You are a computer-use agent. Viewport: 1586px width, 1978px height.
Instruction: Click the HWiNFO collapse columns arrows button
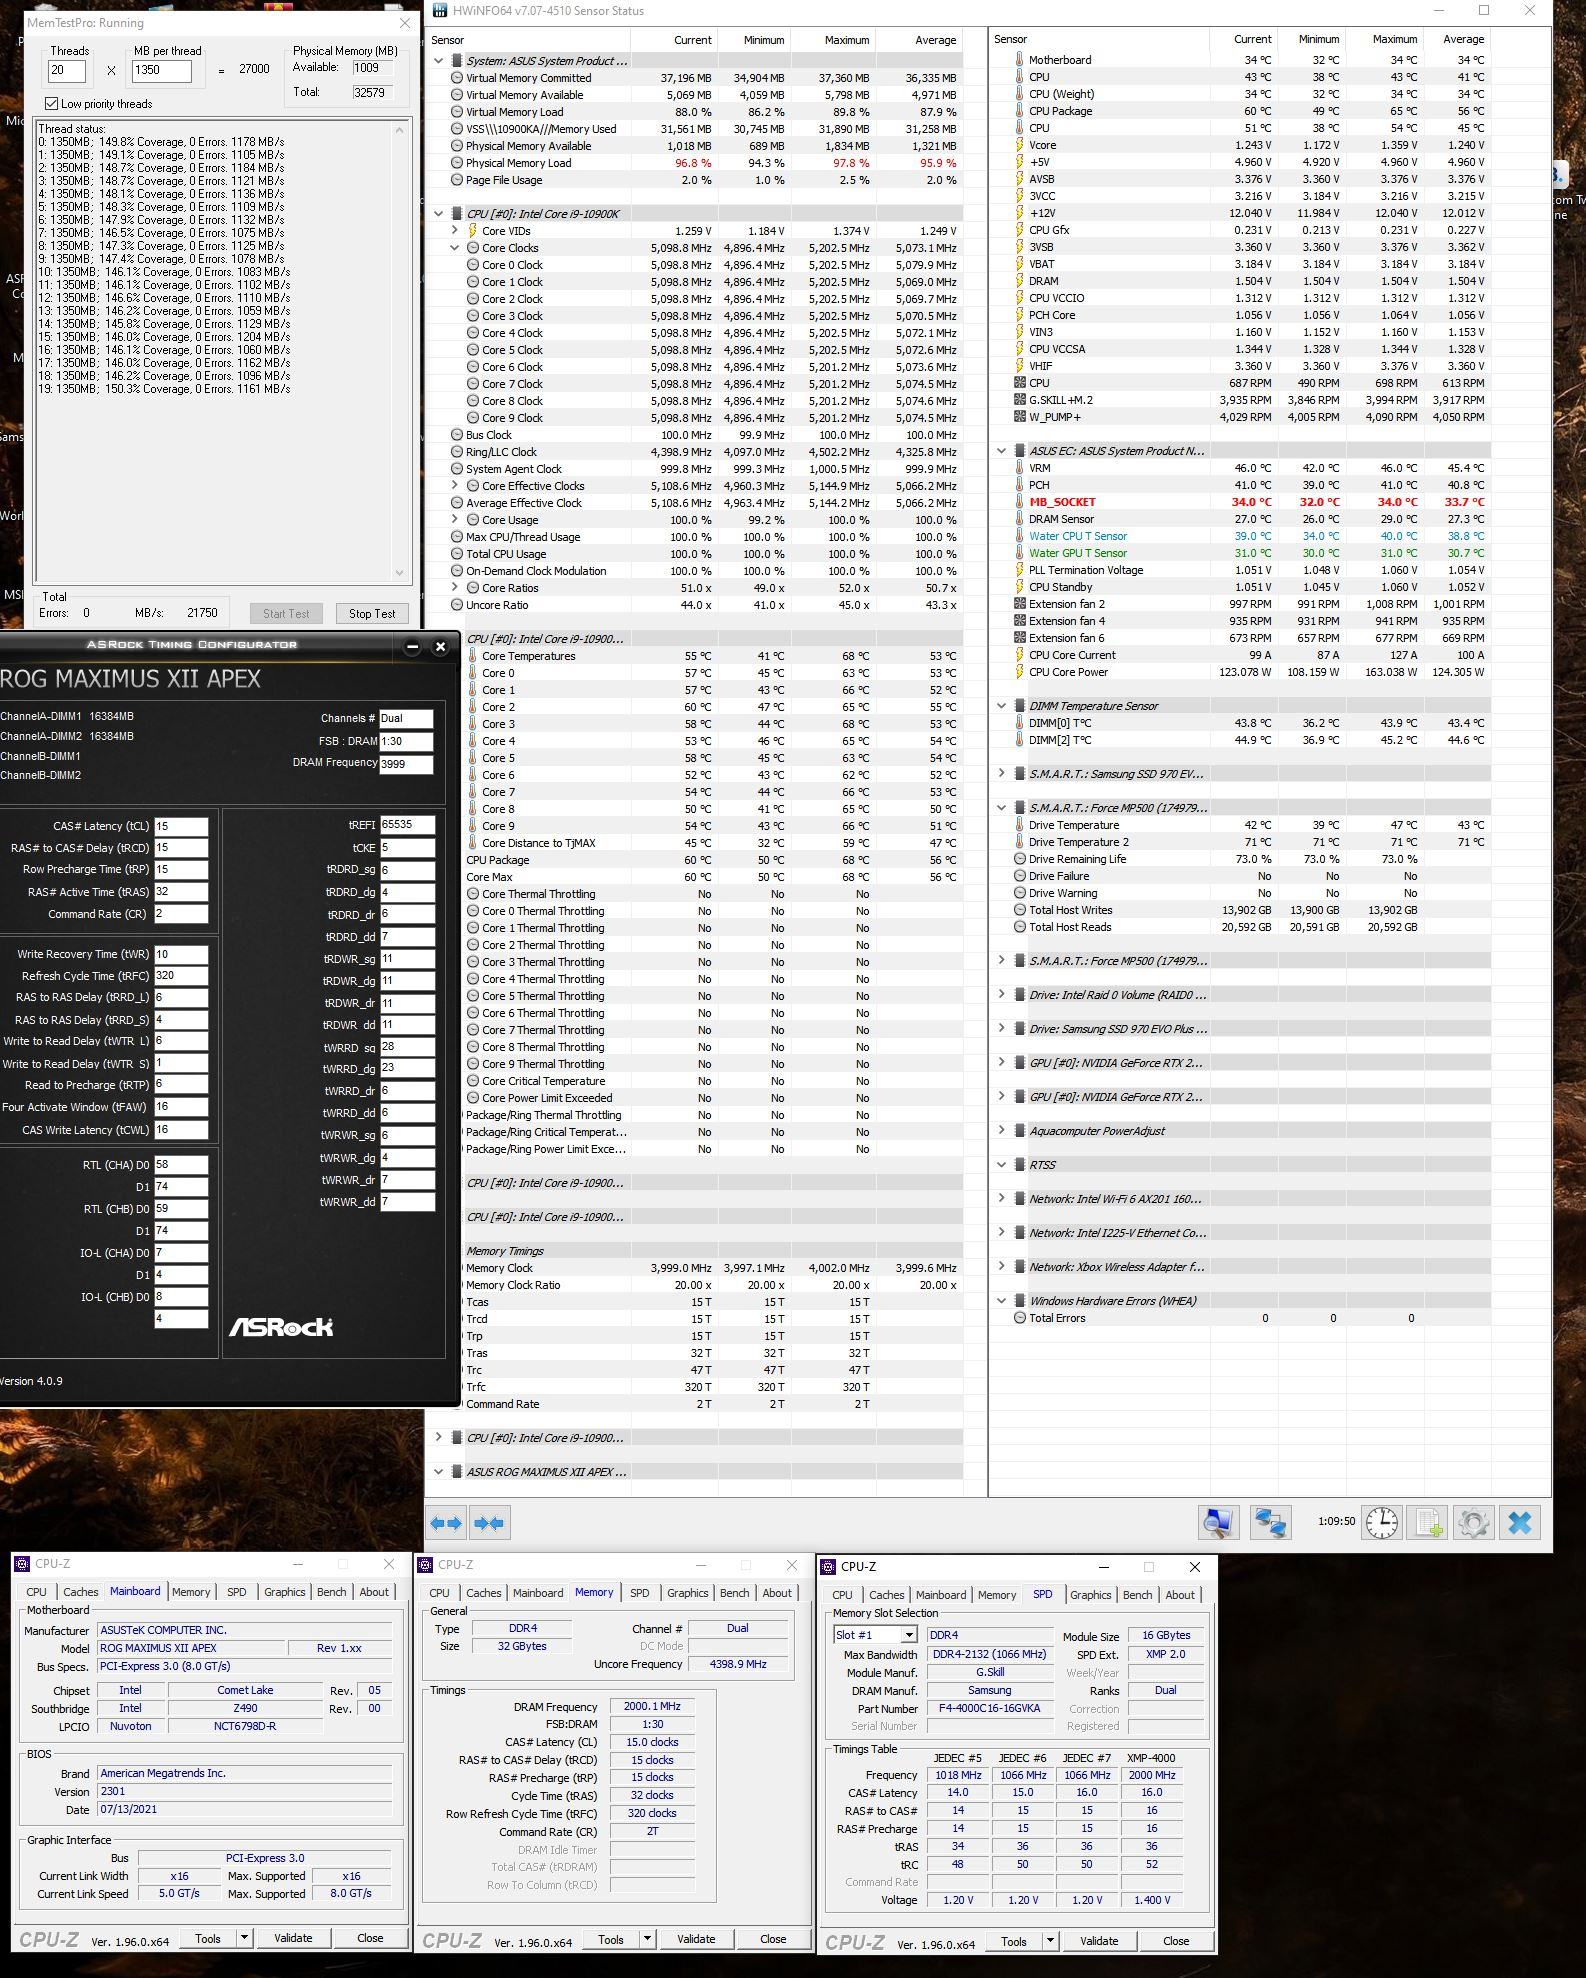click(x=489, y=1523)
